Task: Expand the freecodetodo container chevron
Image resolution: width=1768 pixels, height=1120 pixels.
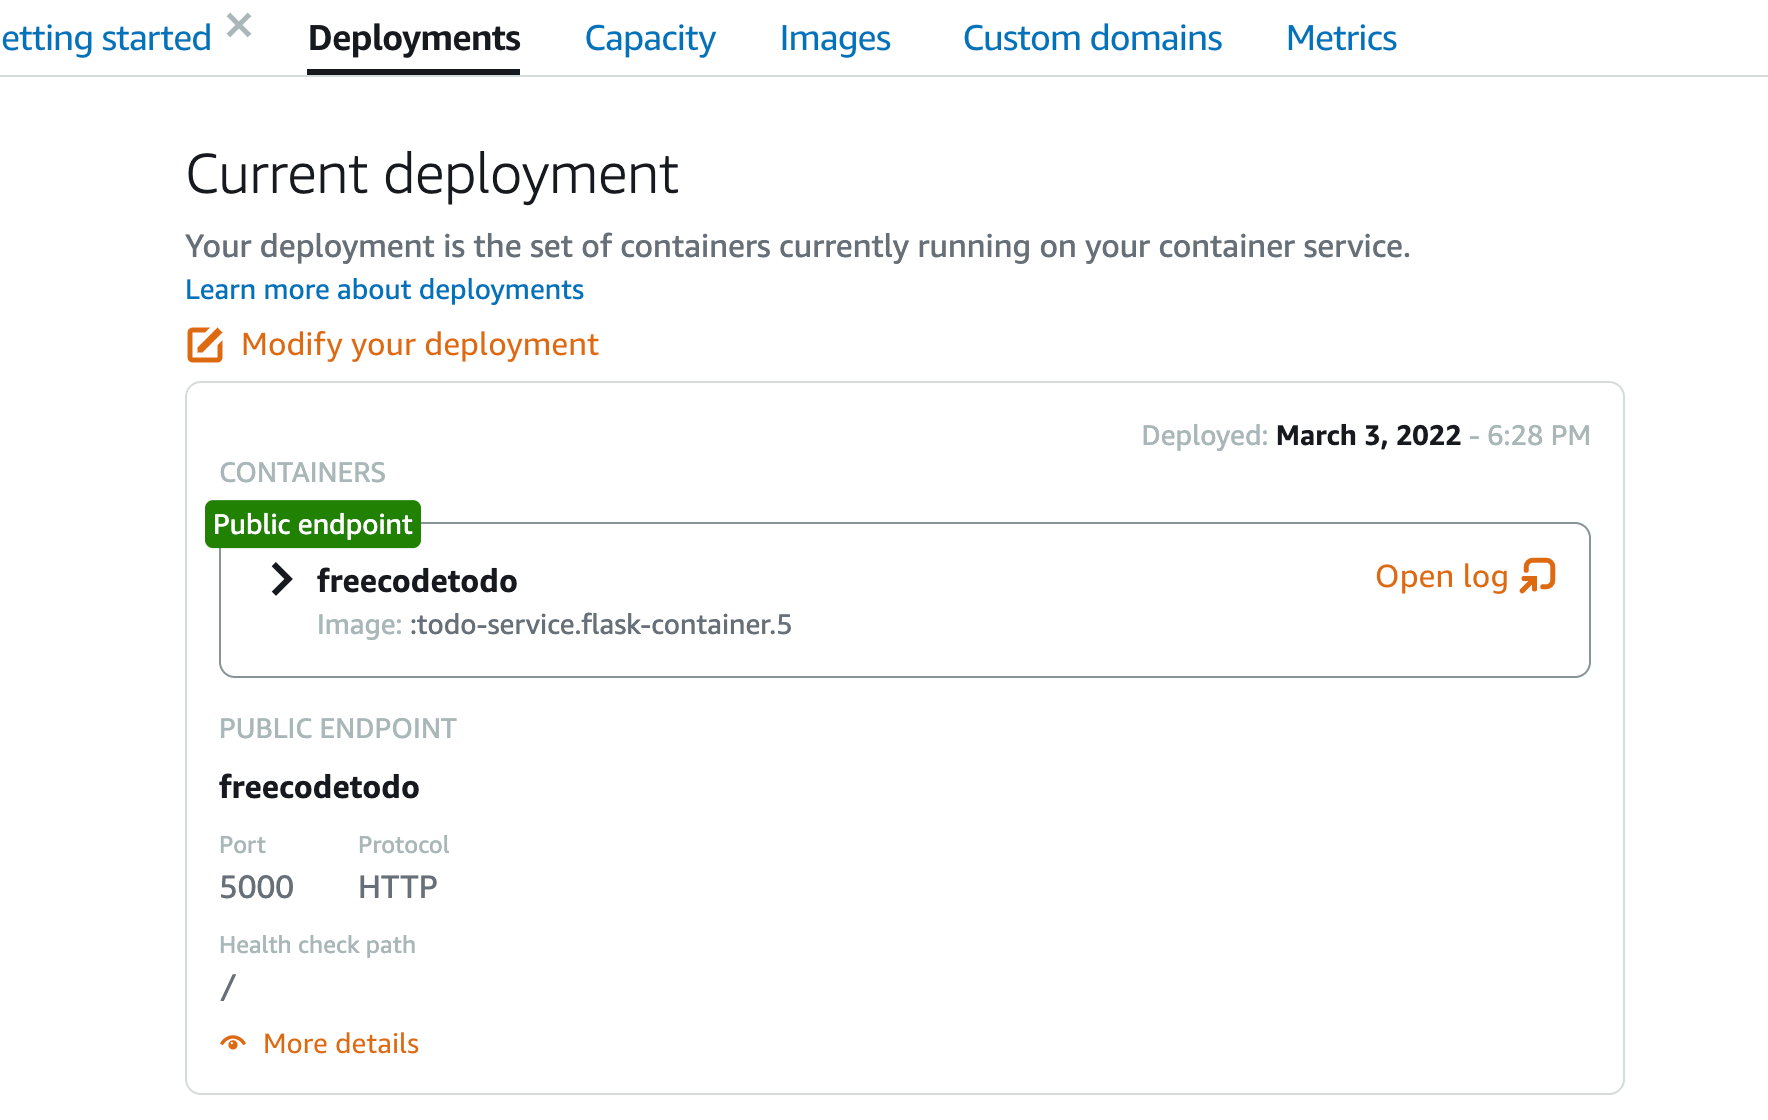Action: click(282, 579)
